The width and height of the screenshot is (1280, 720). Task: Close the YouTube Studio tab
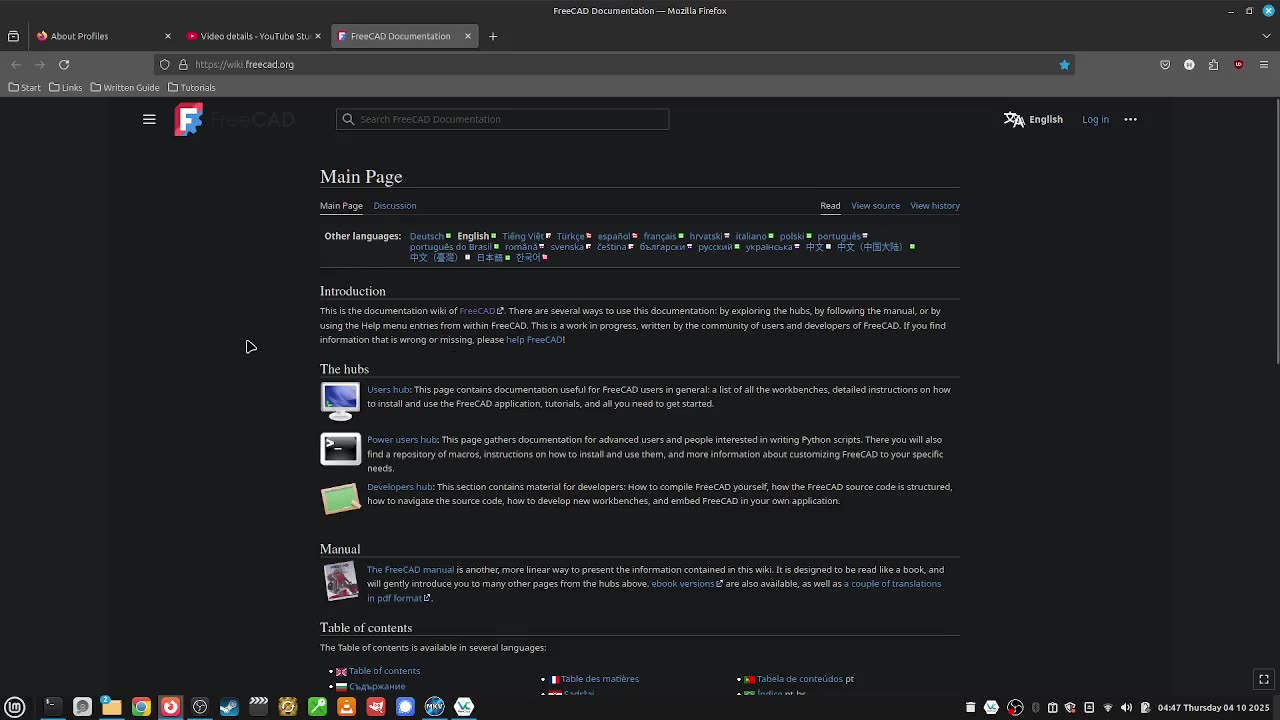click(x=318, y=36)
